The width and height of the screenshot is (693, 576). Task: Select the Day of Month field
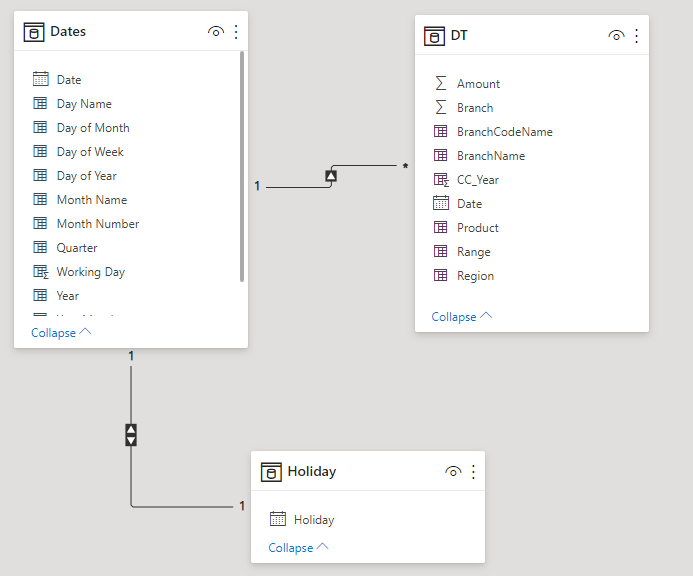93,128
